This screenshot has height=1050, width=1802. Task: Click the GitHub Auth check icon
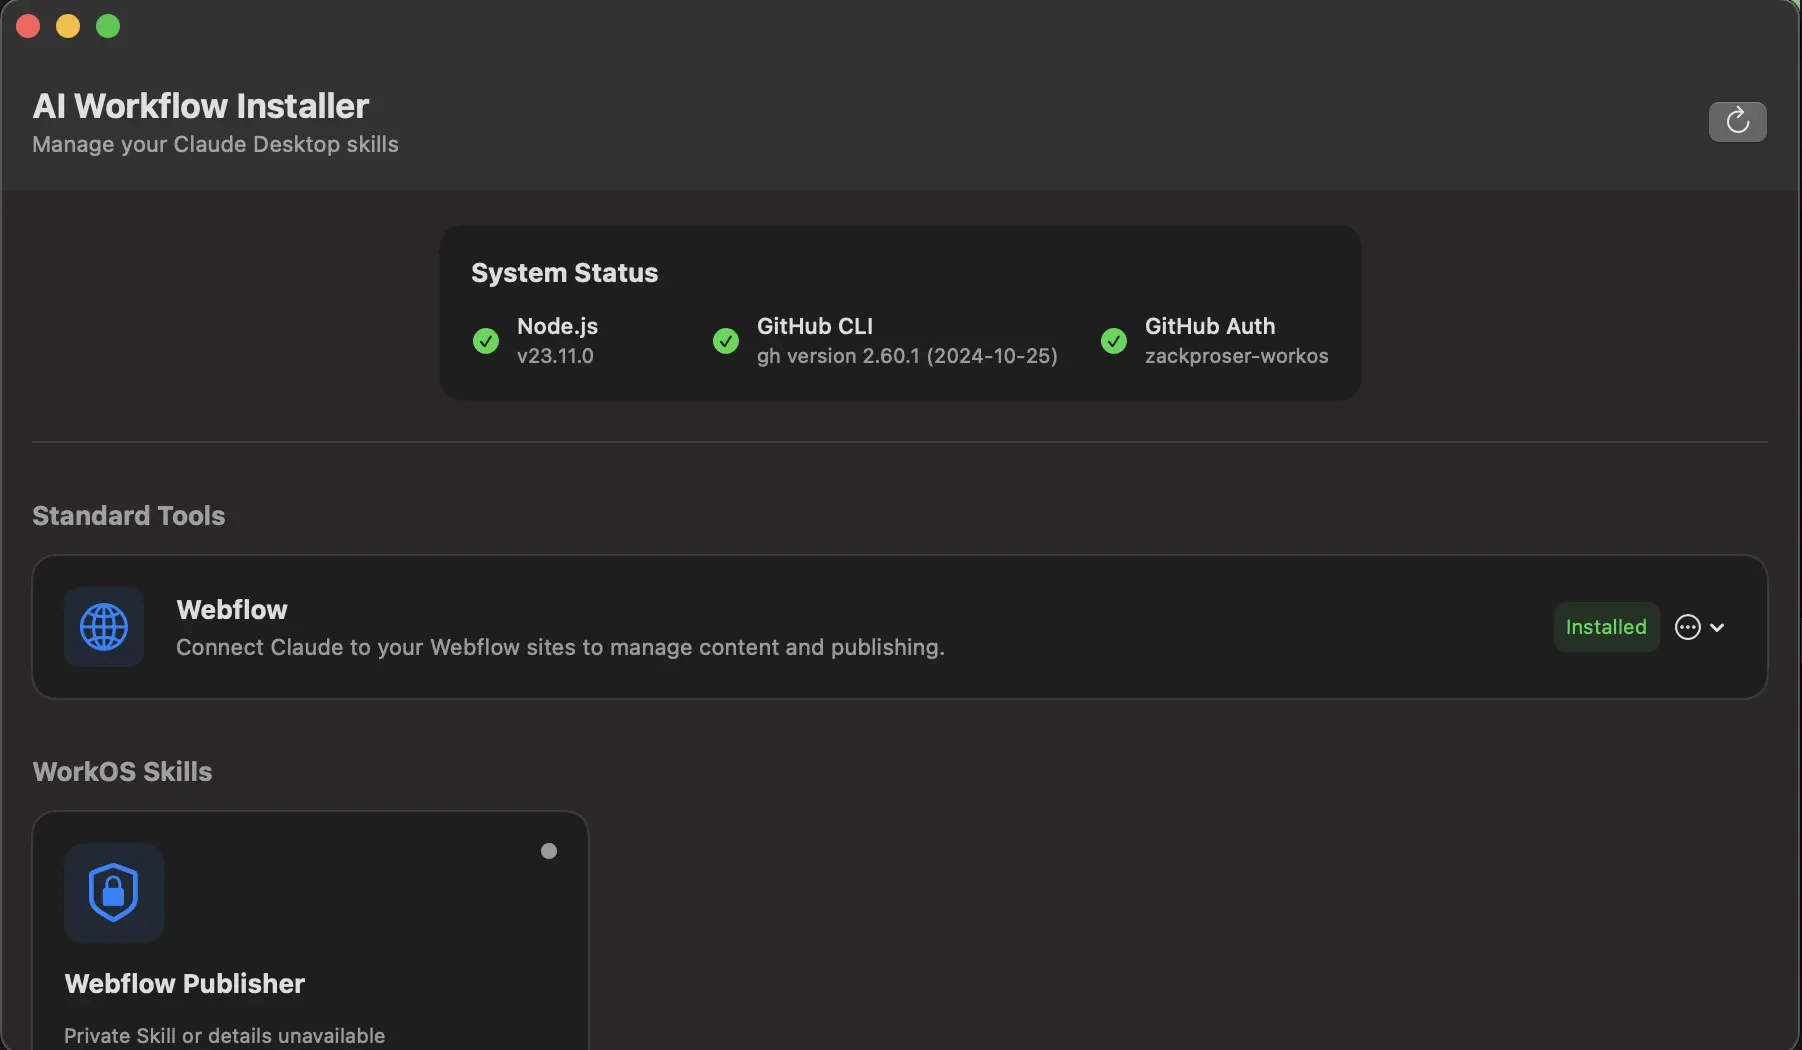pyautogui.click(x=1113, y=340)
